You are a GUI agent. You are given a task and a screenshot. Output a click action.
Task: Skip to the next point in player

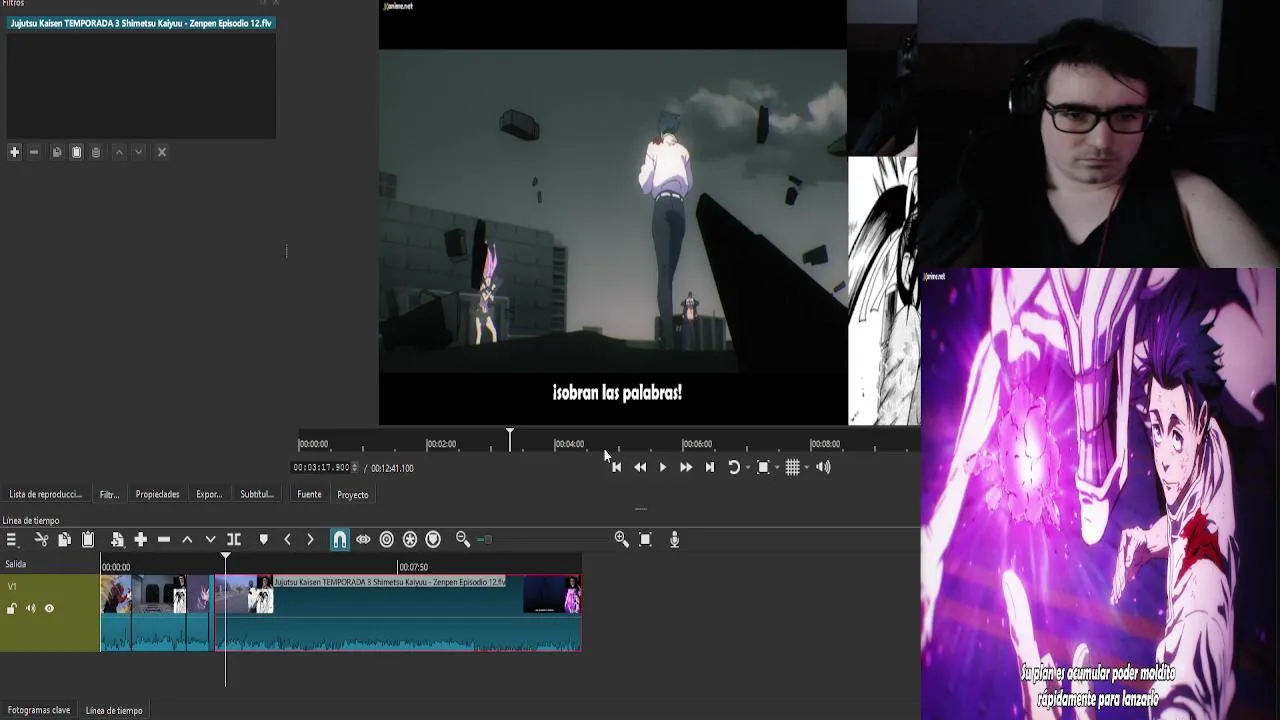tap(710, 467)
